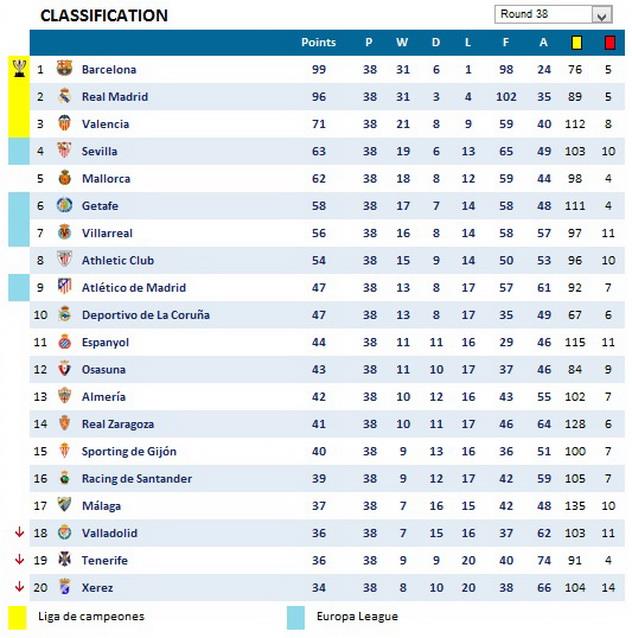Click the CLASSIFICATION heading
632x638 pixels.
click(104, 15)
